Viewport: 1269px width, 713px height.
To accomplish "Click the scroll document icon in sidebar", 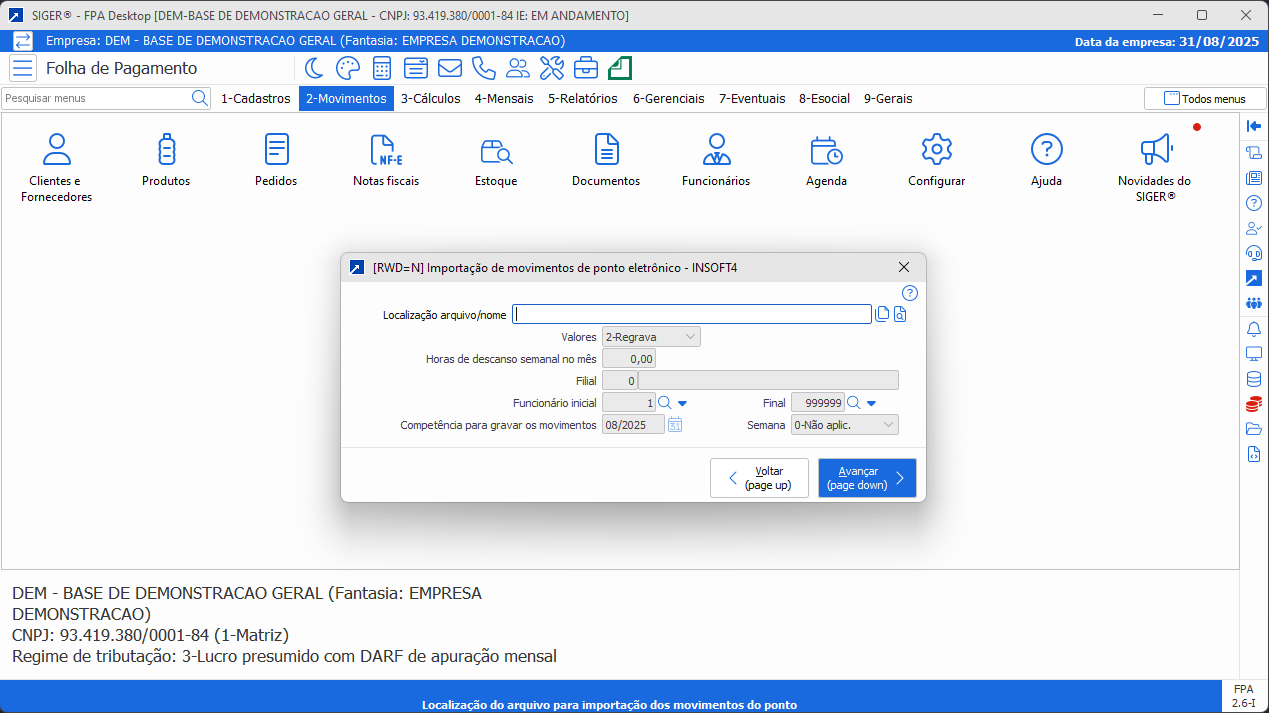I will tap(1253, 152).
